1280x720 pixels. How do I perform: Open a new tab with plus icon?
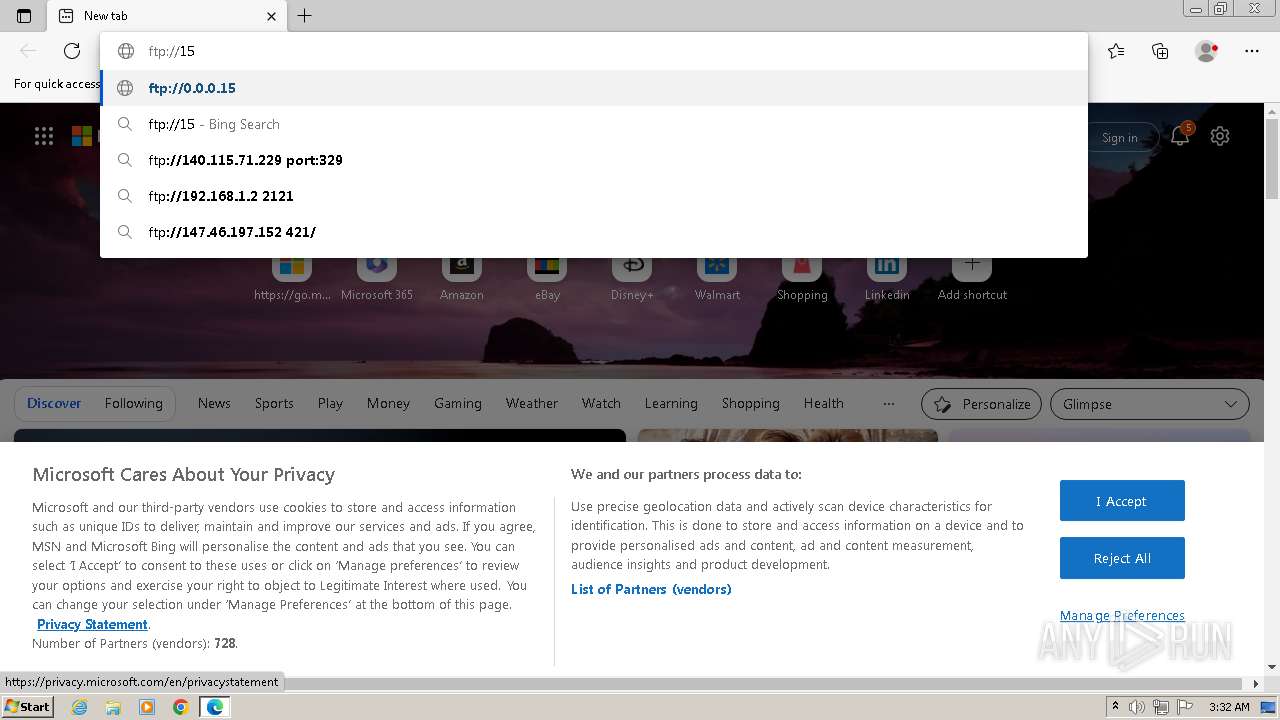305,16
